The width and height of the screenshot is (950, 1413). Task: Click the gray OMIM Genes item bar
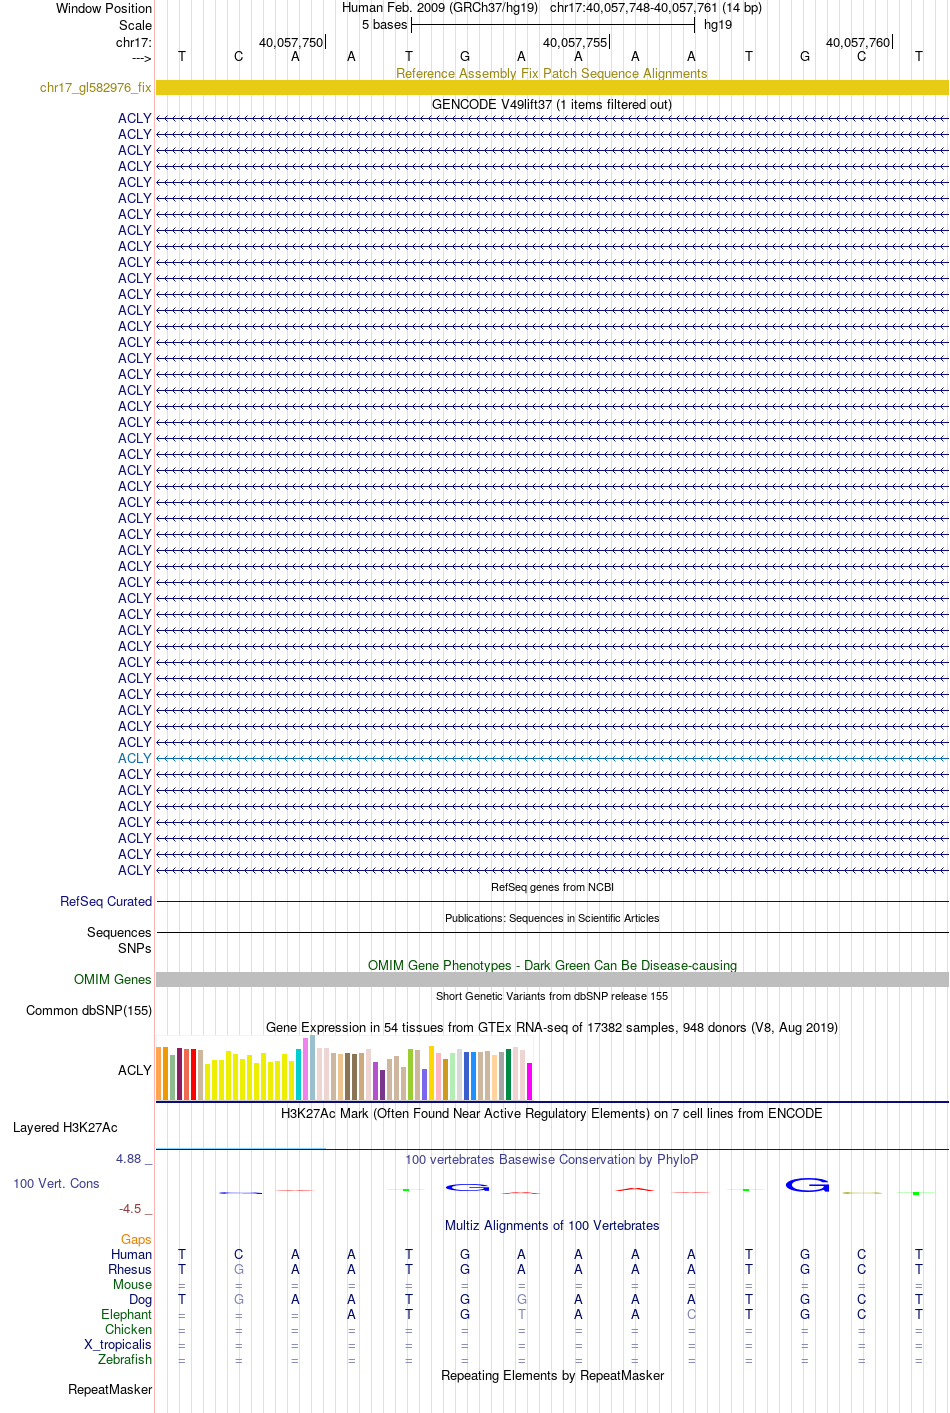pos(552,979)
